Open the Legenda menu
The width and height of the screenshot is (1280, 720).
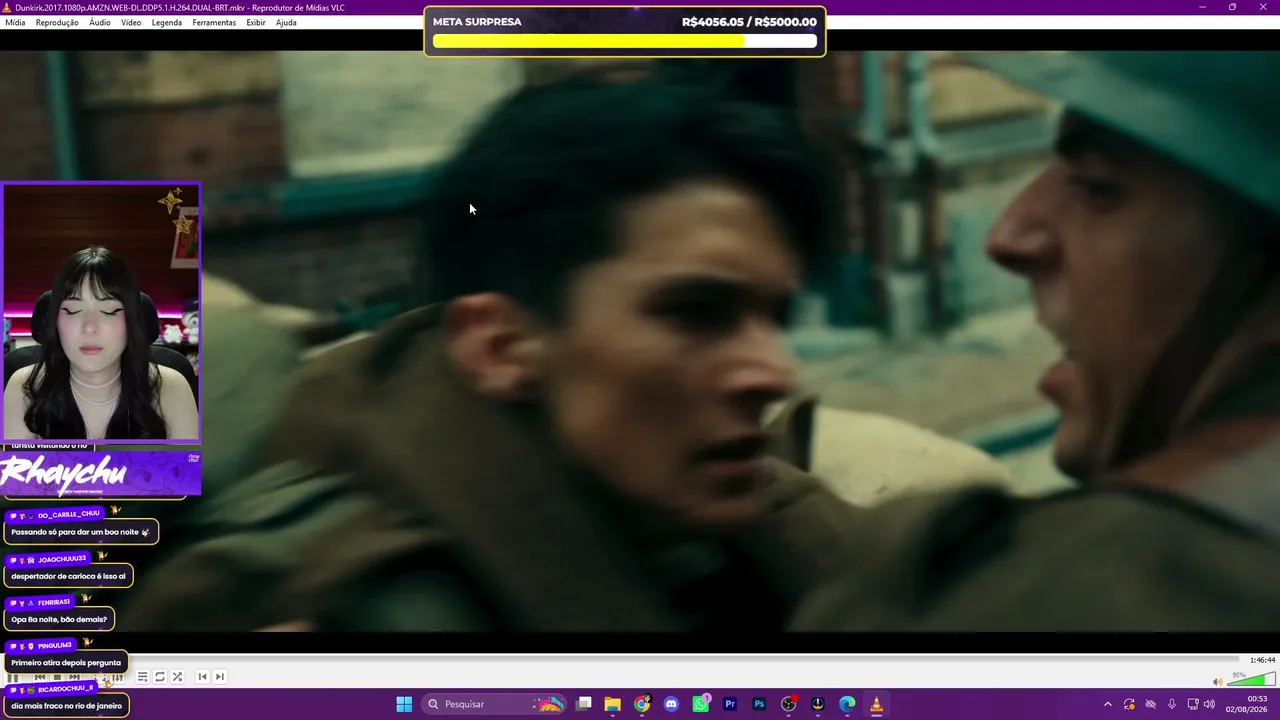click(x=167, y=22)
